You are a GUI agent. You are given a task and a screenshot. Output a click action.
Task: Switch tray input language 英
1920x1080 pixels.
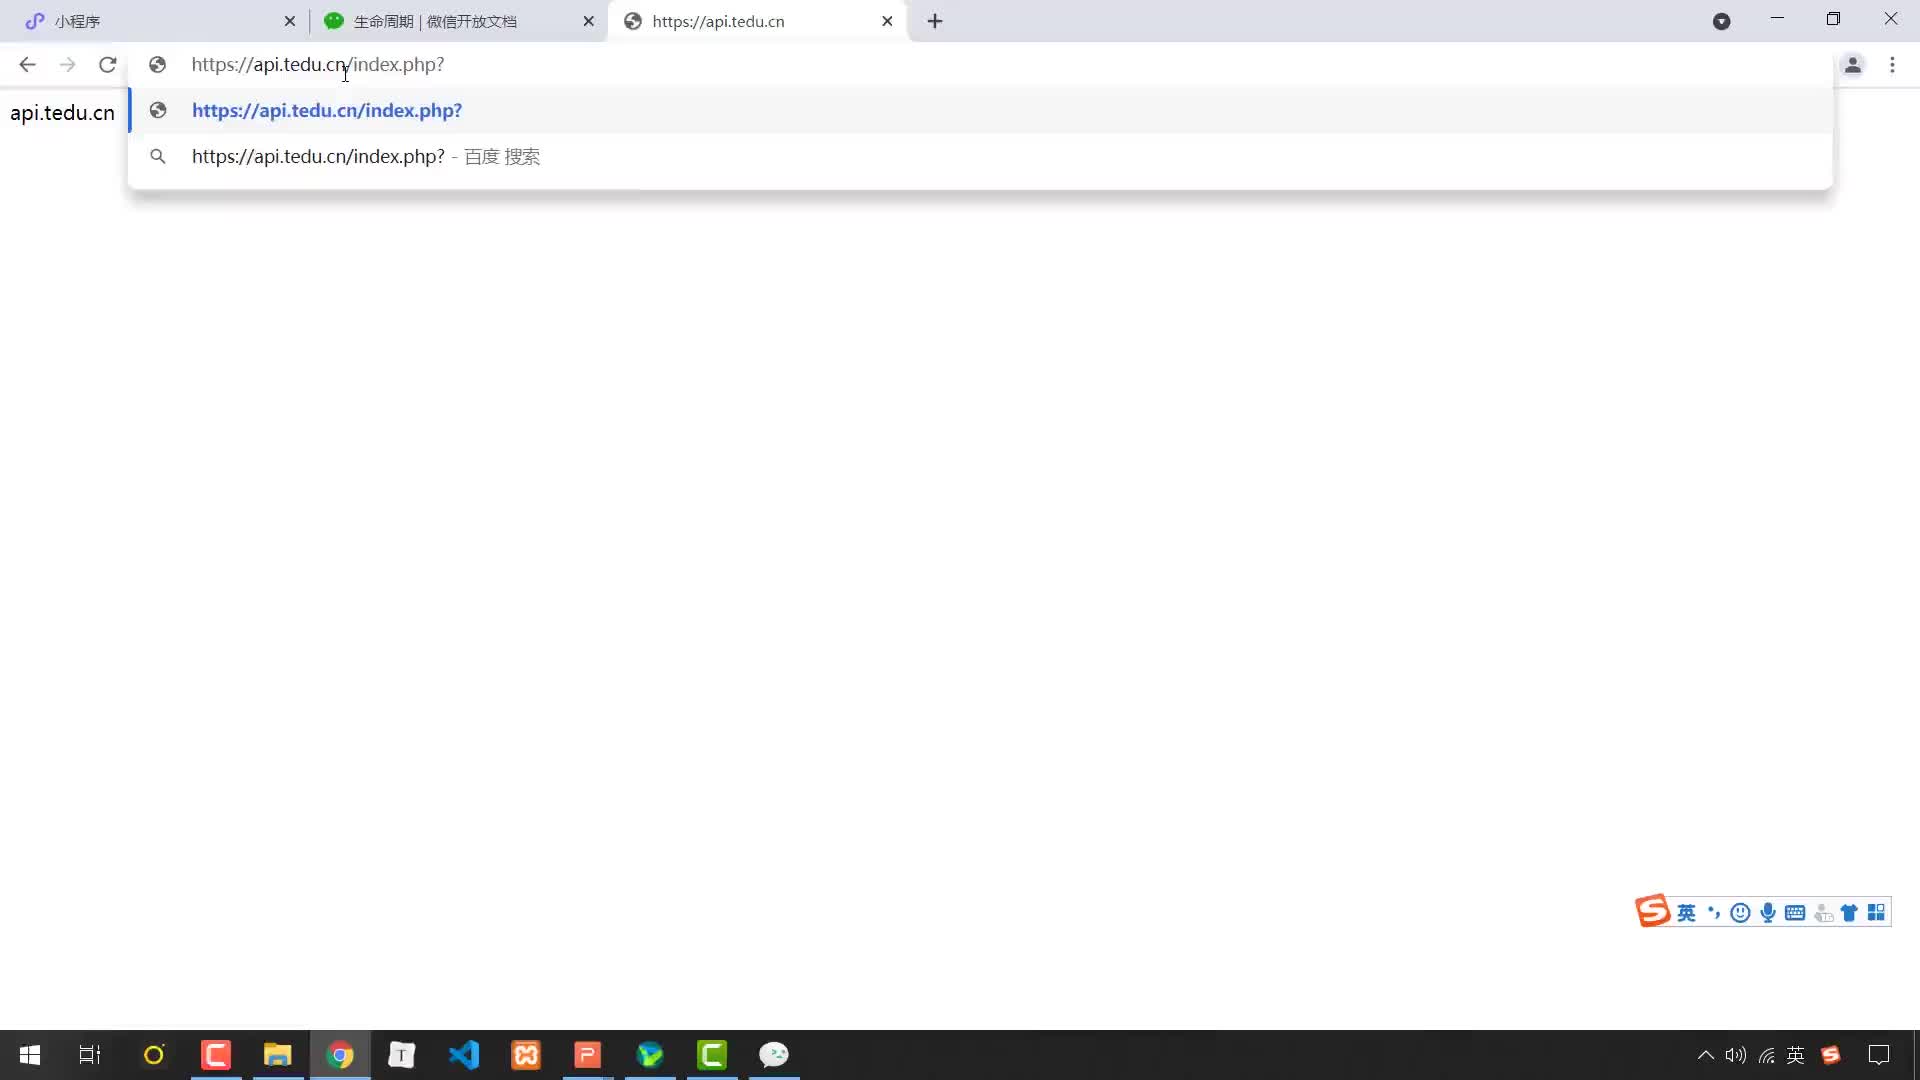click(1796, 1055)
